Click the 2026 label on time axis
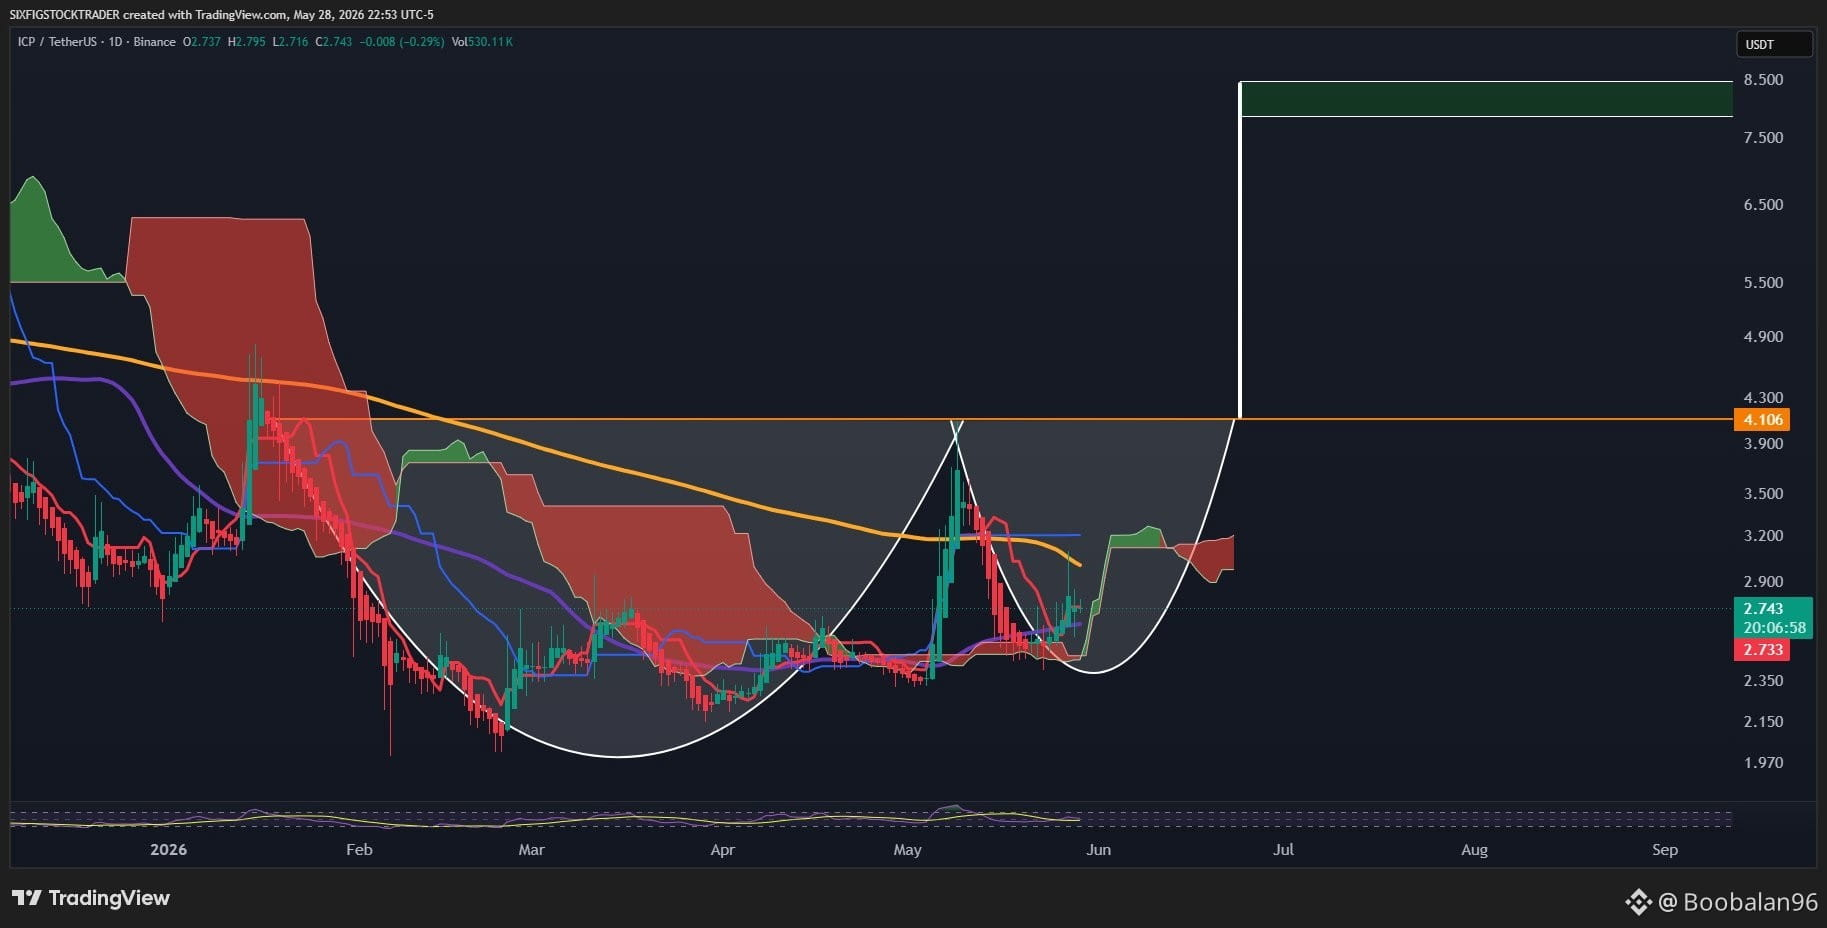 tap(168, 850)
